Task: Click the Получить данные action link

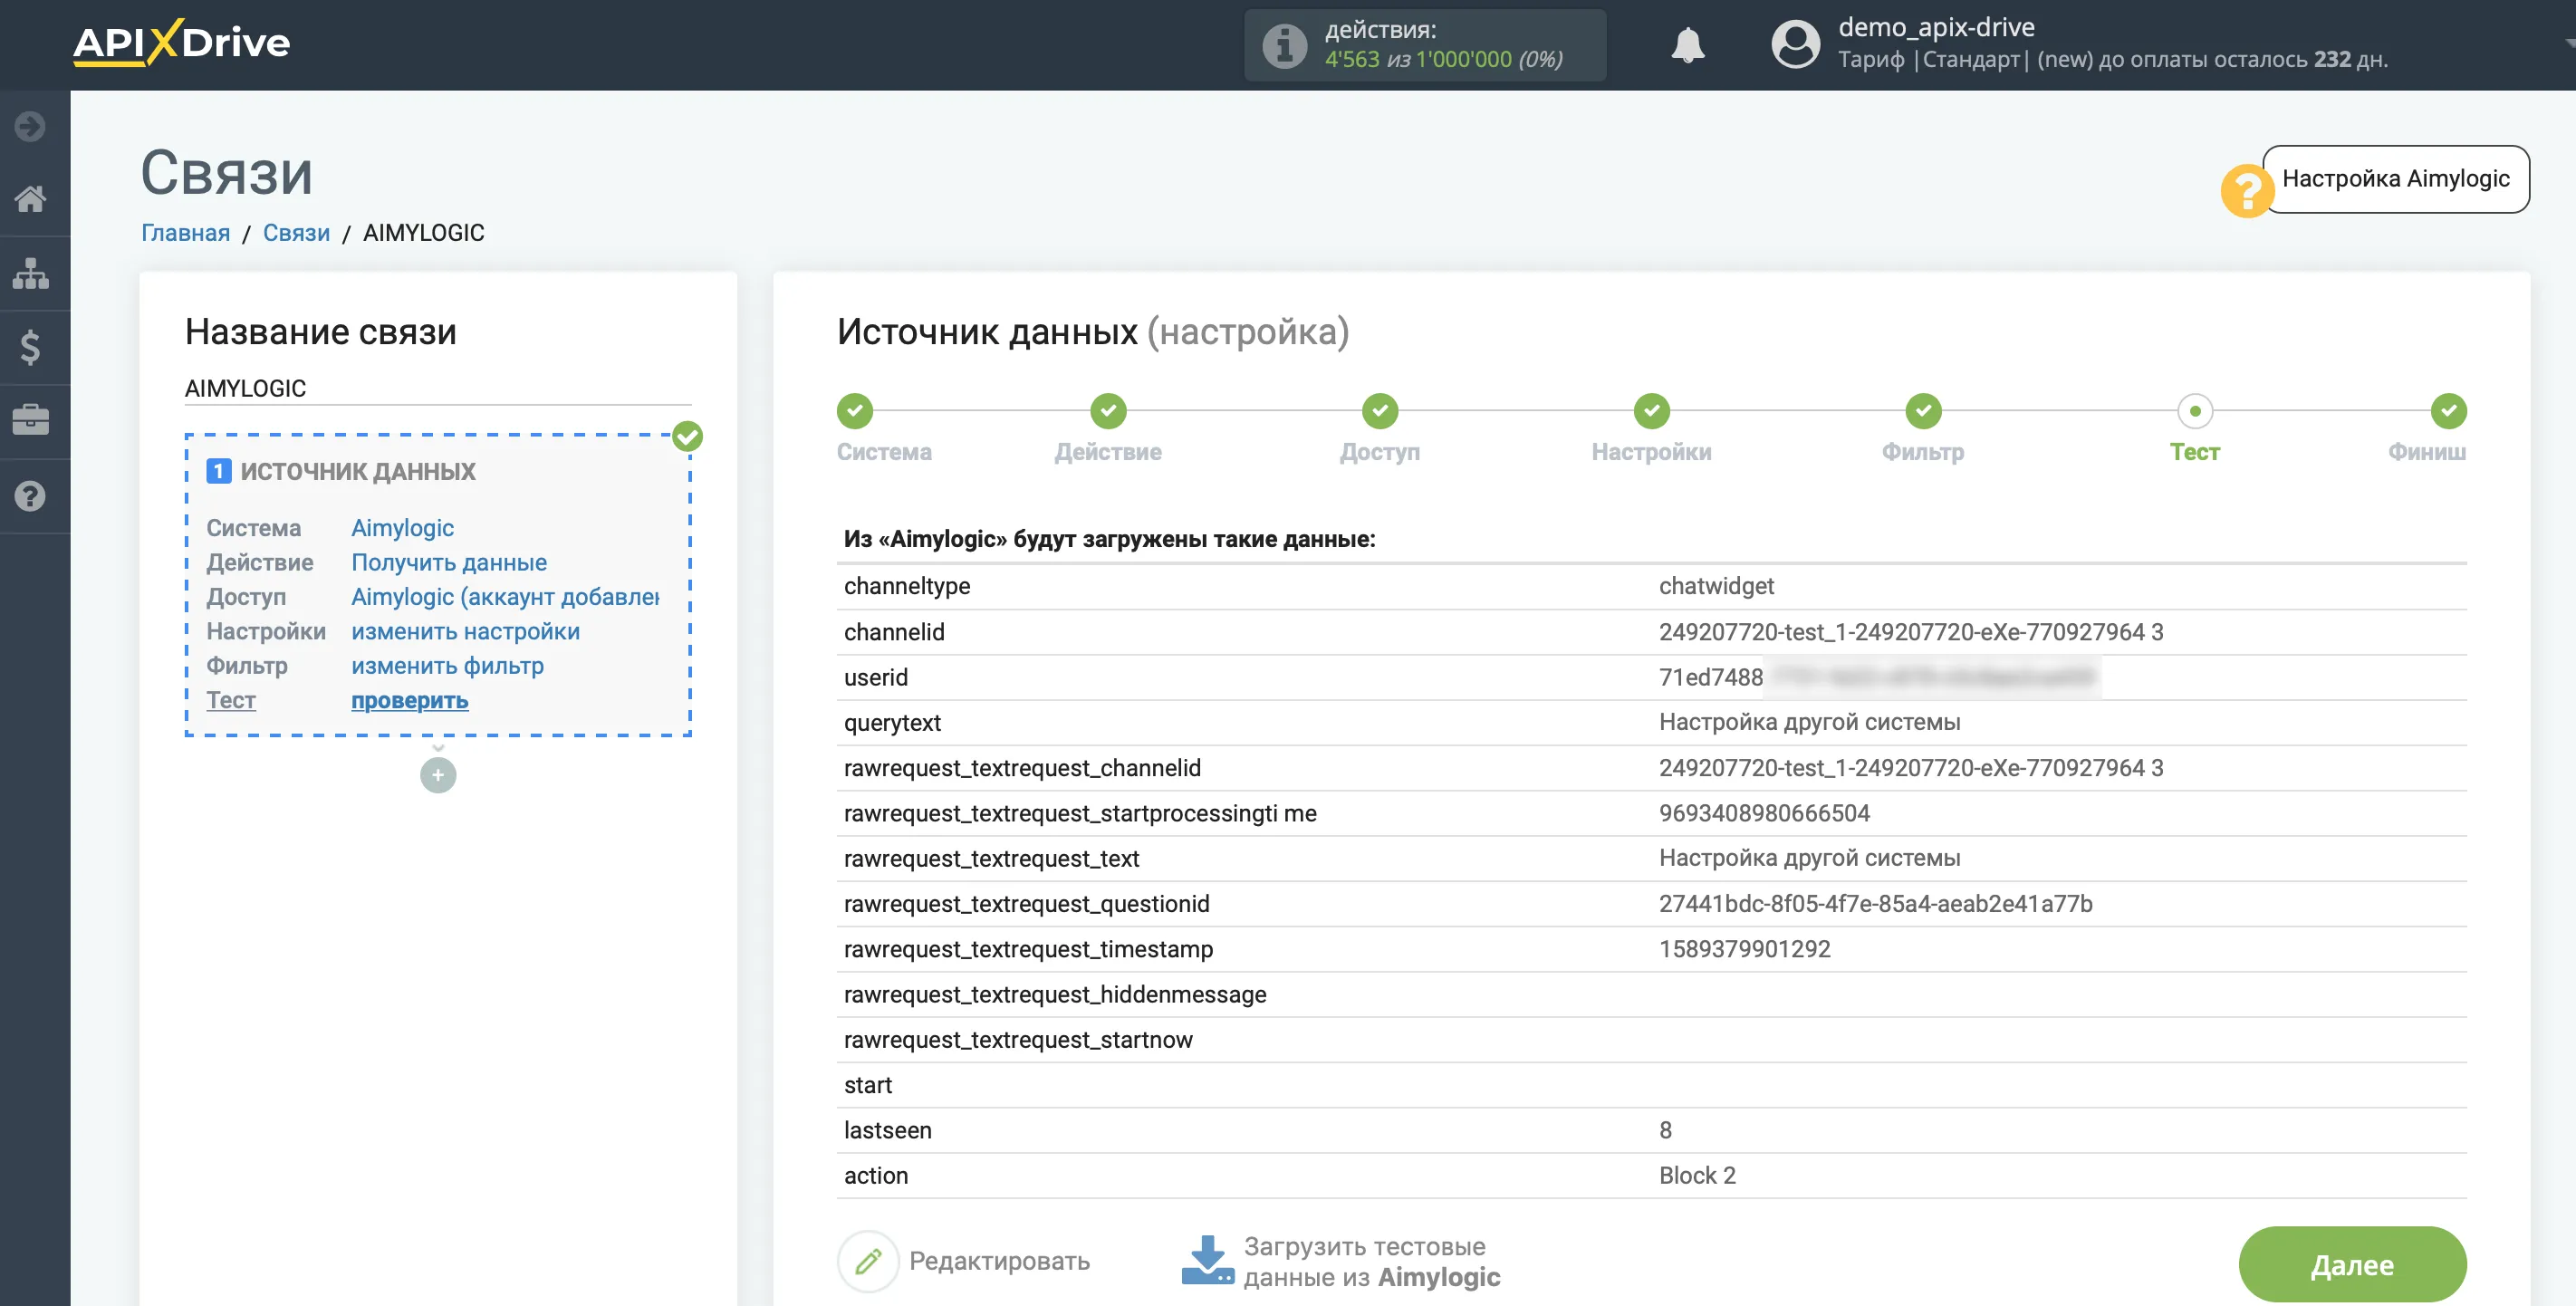Action: tap(449, 562)
